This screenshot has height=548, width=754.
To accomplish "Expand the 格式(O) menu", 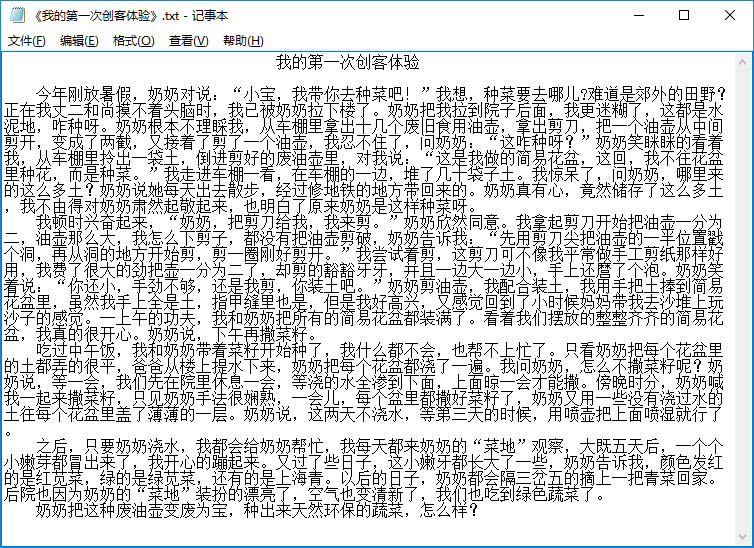I will click(x=133, y=41).
